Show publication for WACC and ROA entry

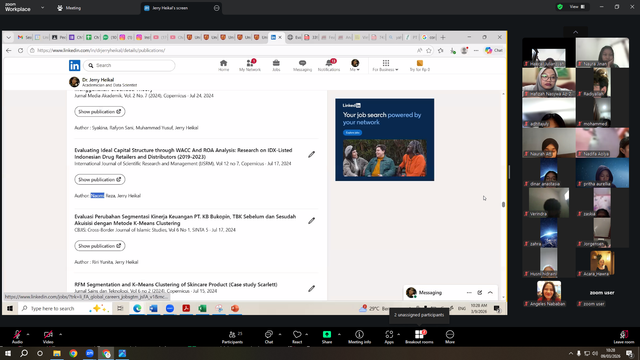click(100, 180)
